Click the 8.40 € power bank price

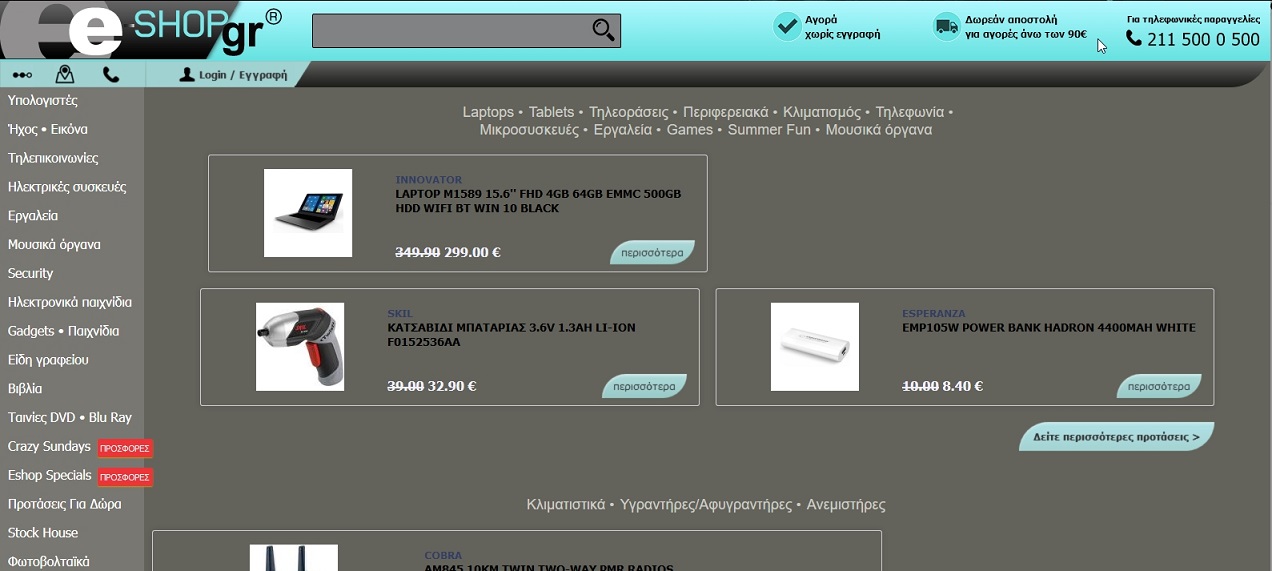(x=963, y=386)
